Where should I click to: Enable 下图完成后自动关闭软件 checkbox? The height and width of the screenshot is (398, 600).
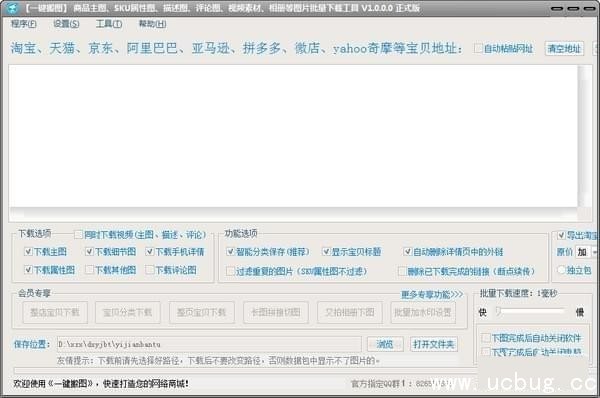coord(486,338)
